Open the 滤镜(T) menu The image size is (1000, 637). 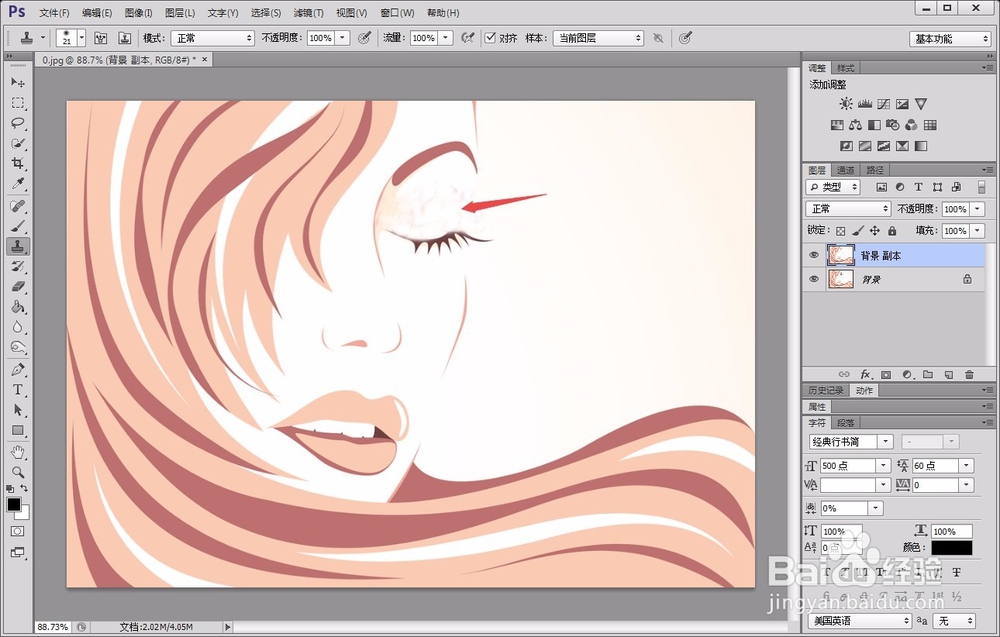309,13
